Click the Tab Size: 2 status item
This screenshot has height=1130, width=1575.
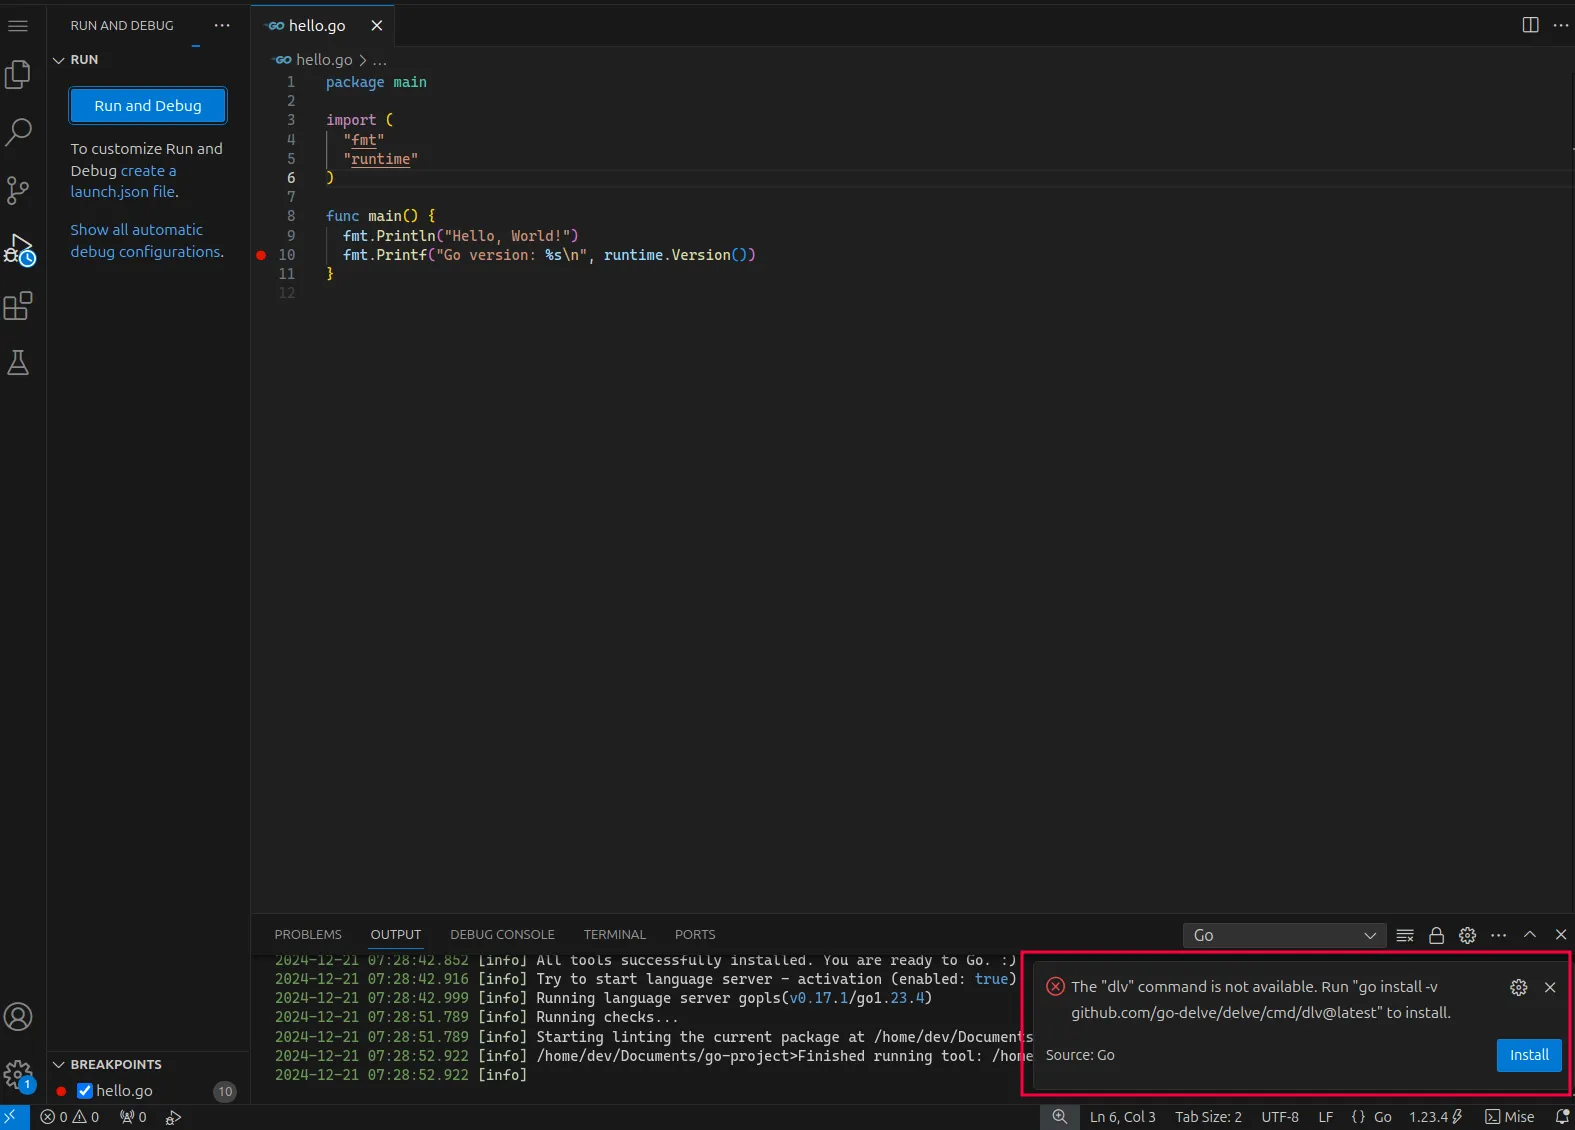tap(1208, 1117)
